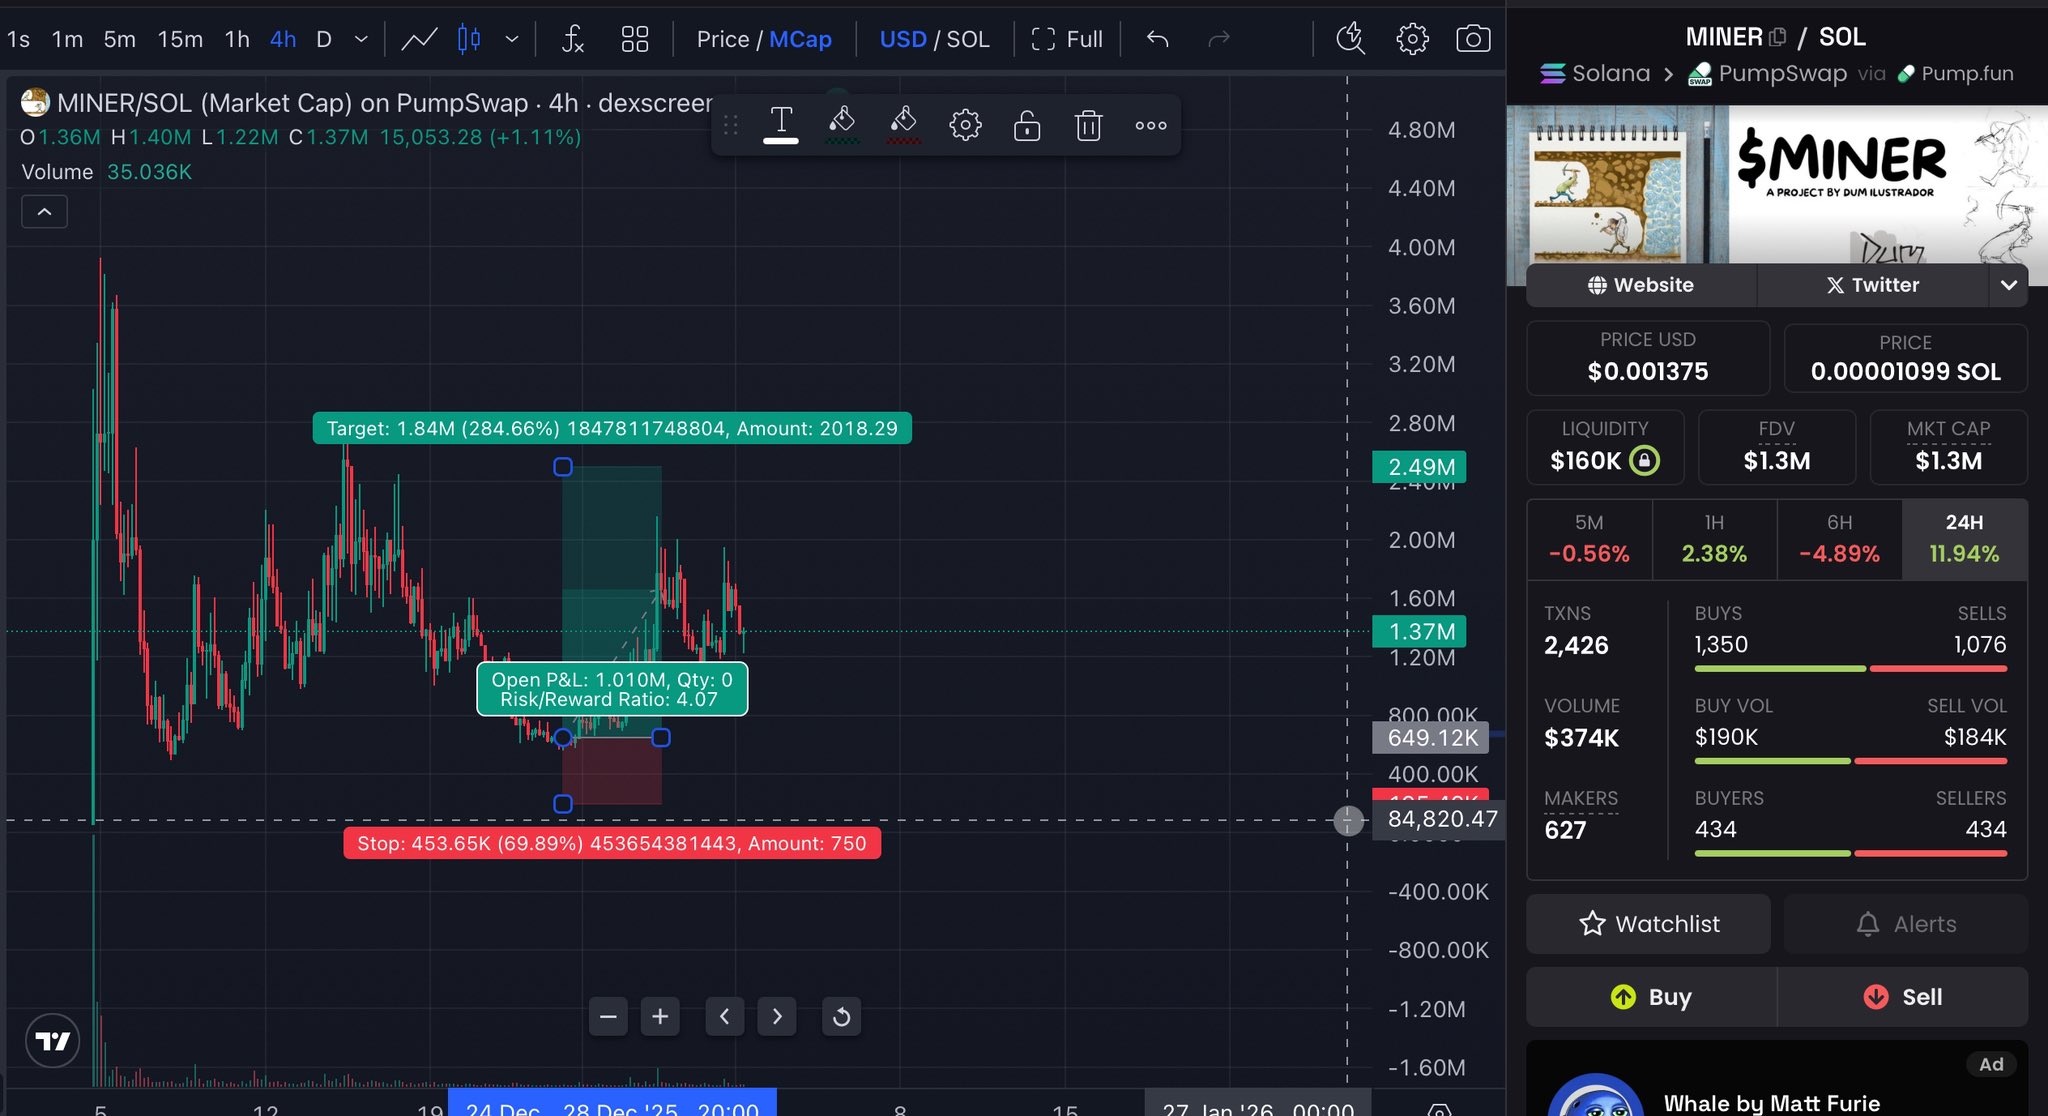The width and height of the screenshot is (2048, 1116).
Task: Add token to Watchlist
Action: tap(1648, 924)
